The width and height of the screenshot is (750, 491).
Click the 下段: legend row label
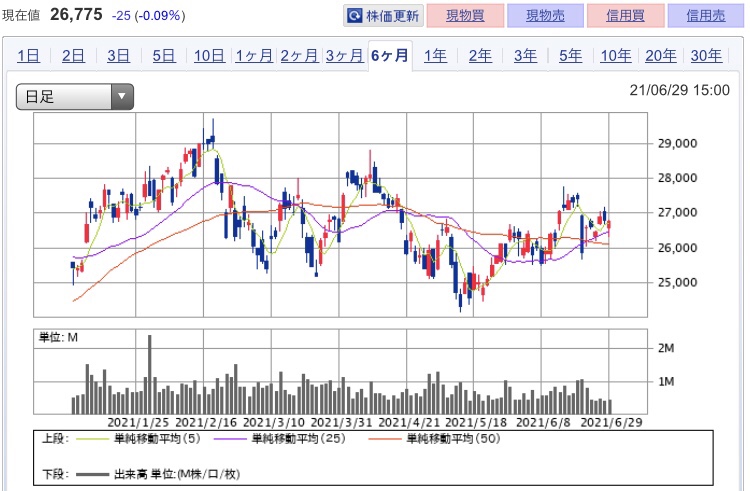pos(55,474)
